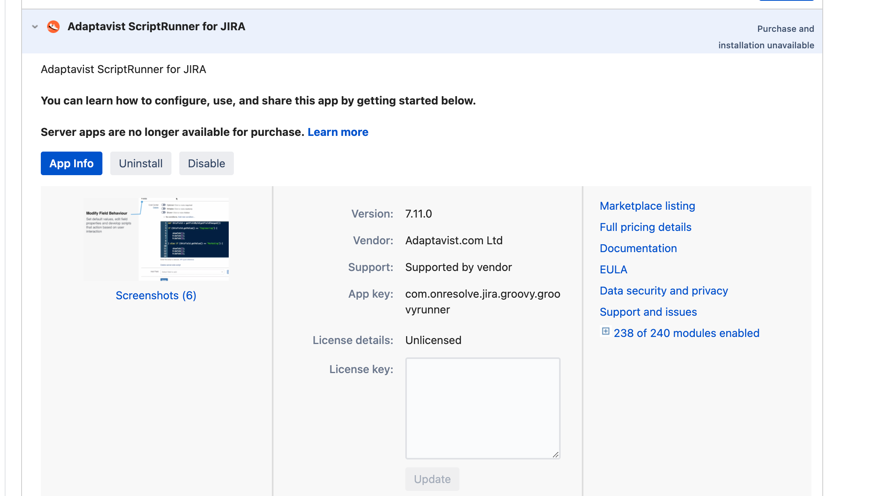Open Data security and privacy link
This screenshot has height=496, width=871.
[x=663, y=291]
